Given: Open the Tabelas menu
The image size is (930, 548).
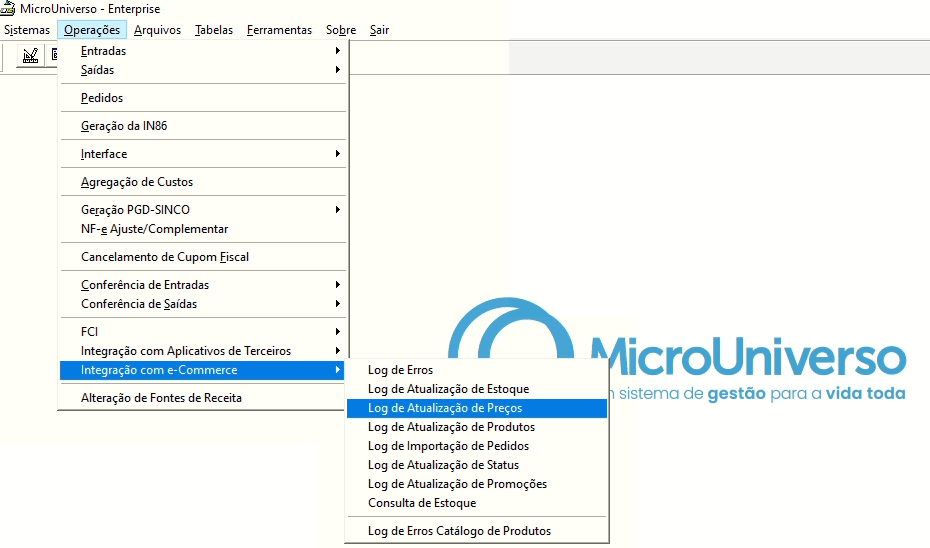Looking at the screenshot, I should 214,30.
